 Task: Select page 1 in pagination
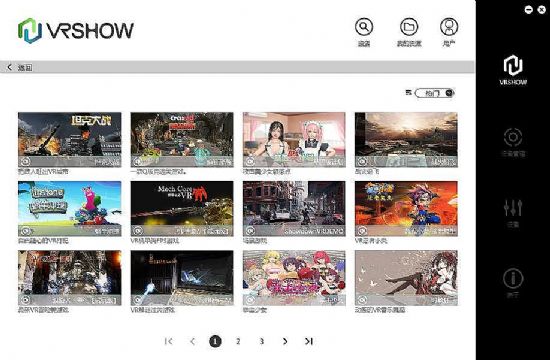point(215,341)
